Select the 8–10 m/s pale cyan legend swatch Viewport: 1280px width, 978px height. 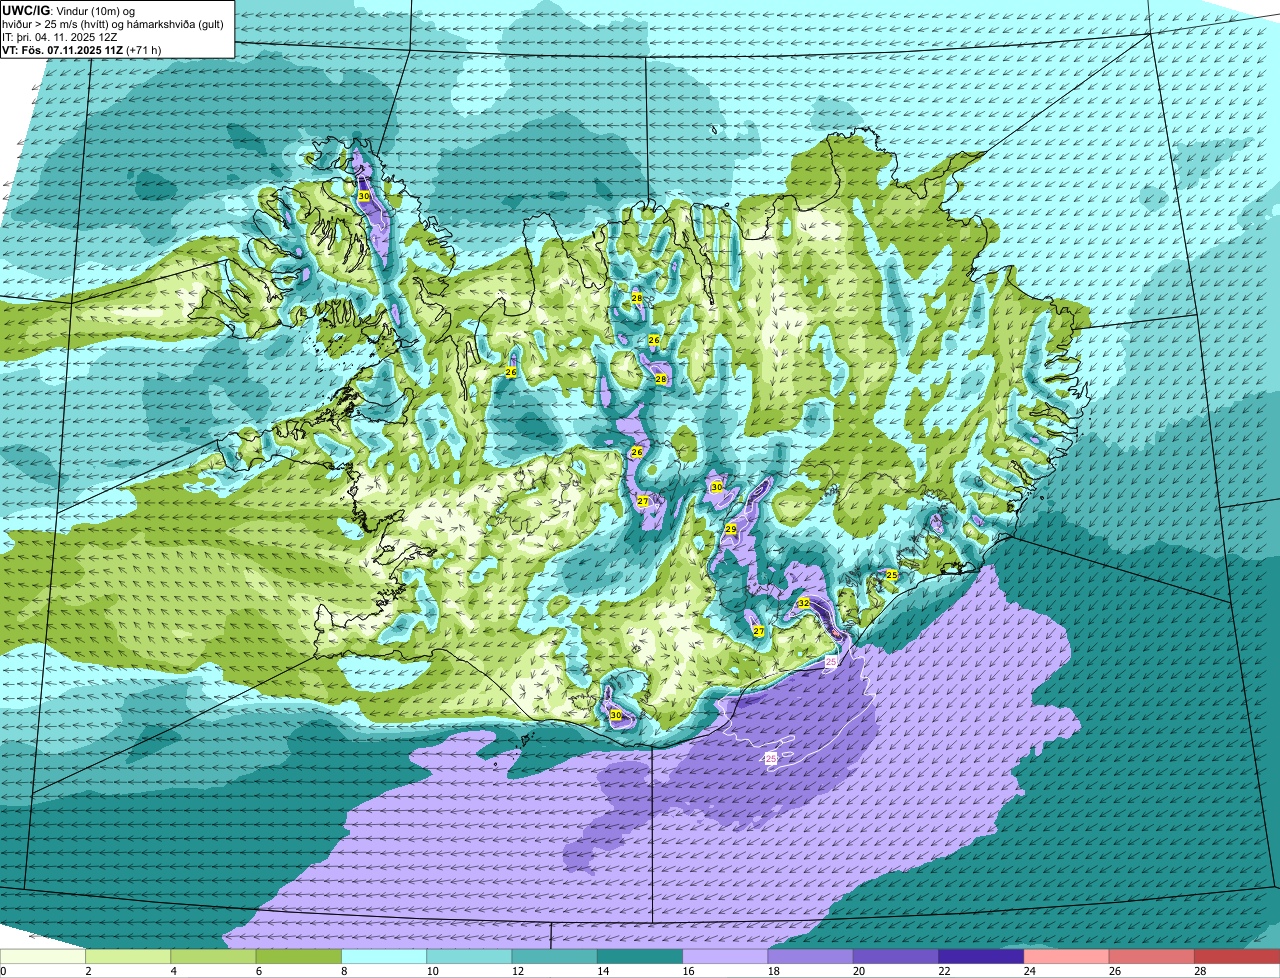point(384,956)
